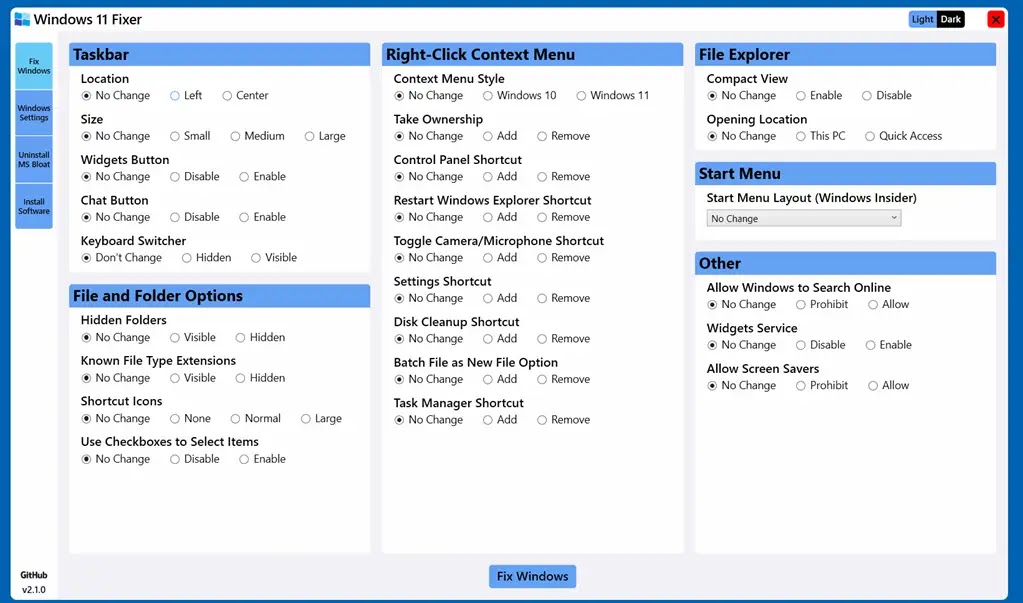Remove Restart Windows Explorer Shortcut
1023x603 pixels.
point(564,217)
